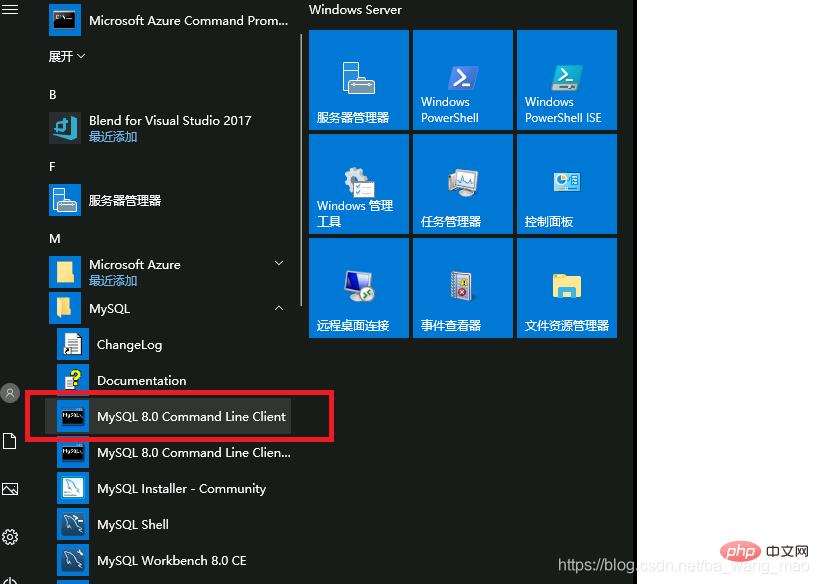The width and height of the screenshot is (819, 584).
Task: Click MySQL Installer - Community icon
Action: 73,488
